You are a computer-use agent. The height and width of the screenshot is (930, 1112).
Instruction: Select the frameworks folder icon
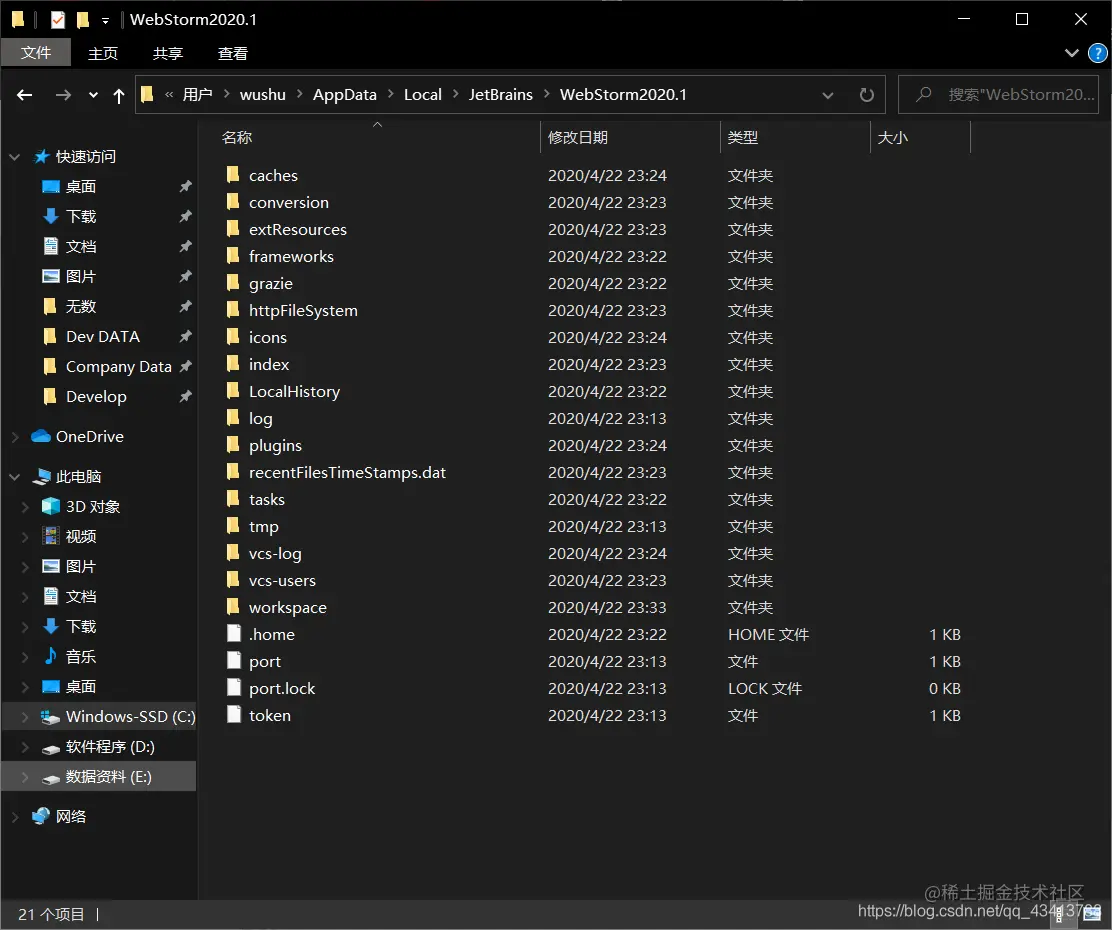233,255
